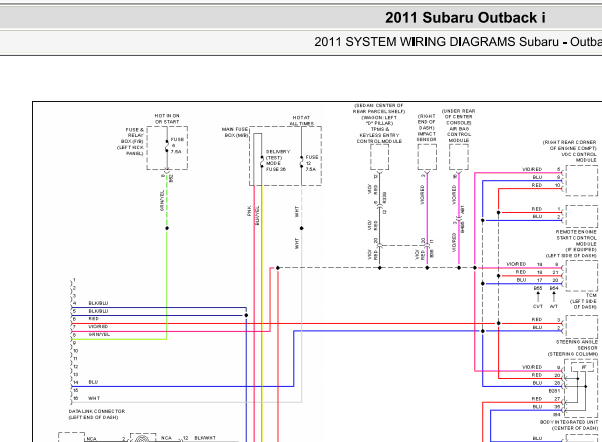Image resolution: width=602 pixels, height=442 pixels.
Task: Click the "RED" label at steering sensor pin 3
Action: 537,319
